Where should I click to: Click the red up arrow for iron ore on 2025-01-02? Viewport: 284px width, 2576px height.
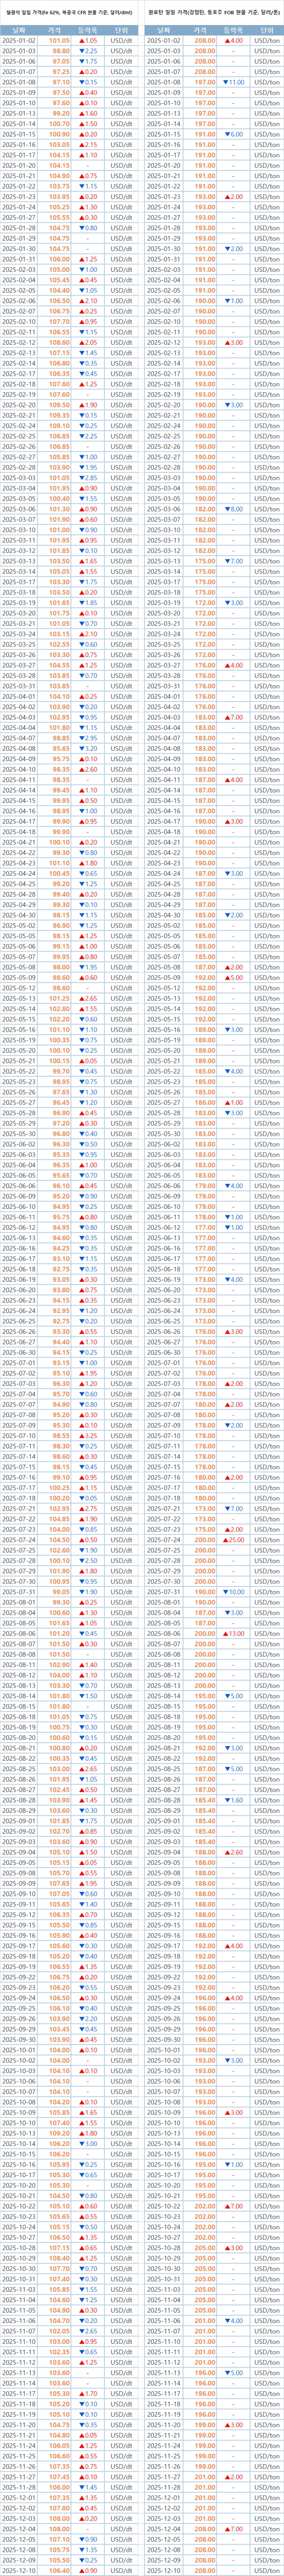pos(83,40)
